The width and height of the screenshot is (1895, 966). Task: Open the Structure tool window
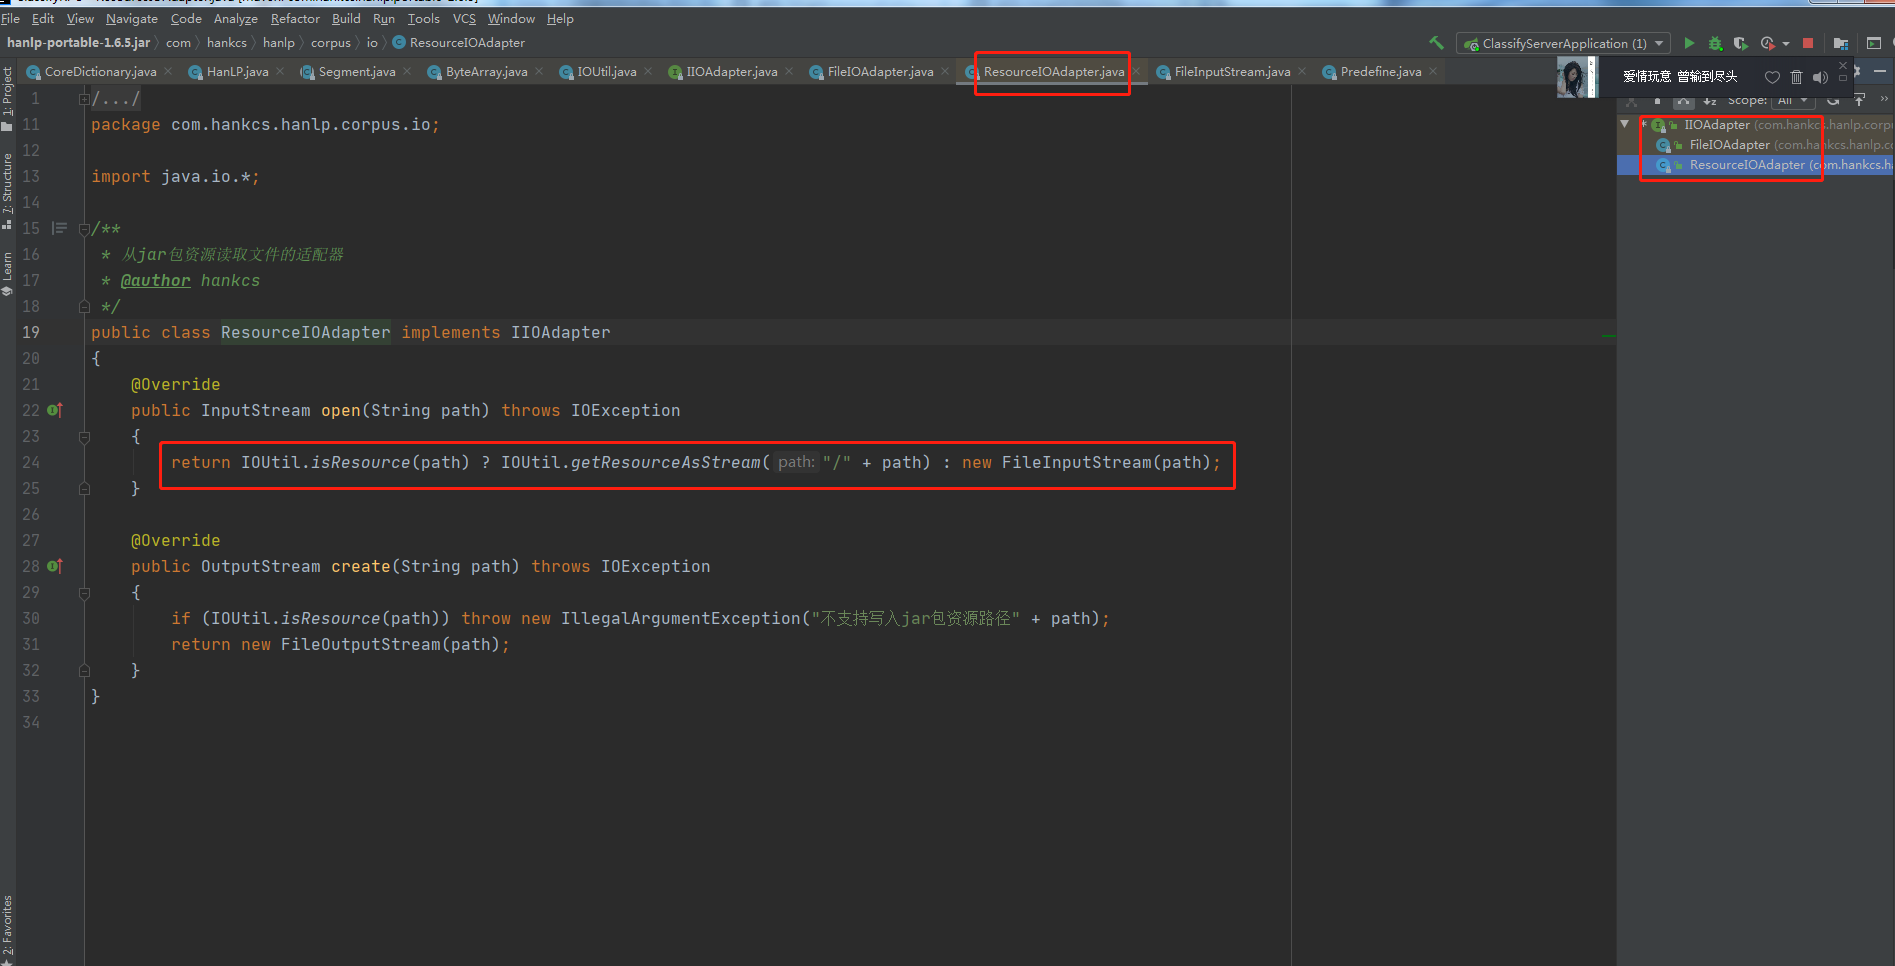(7, 190)
